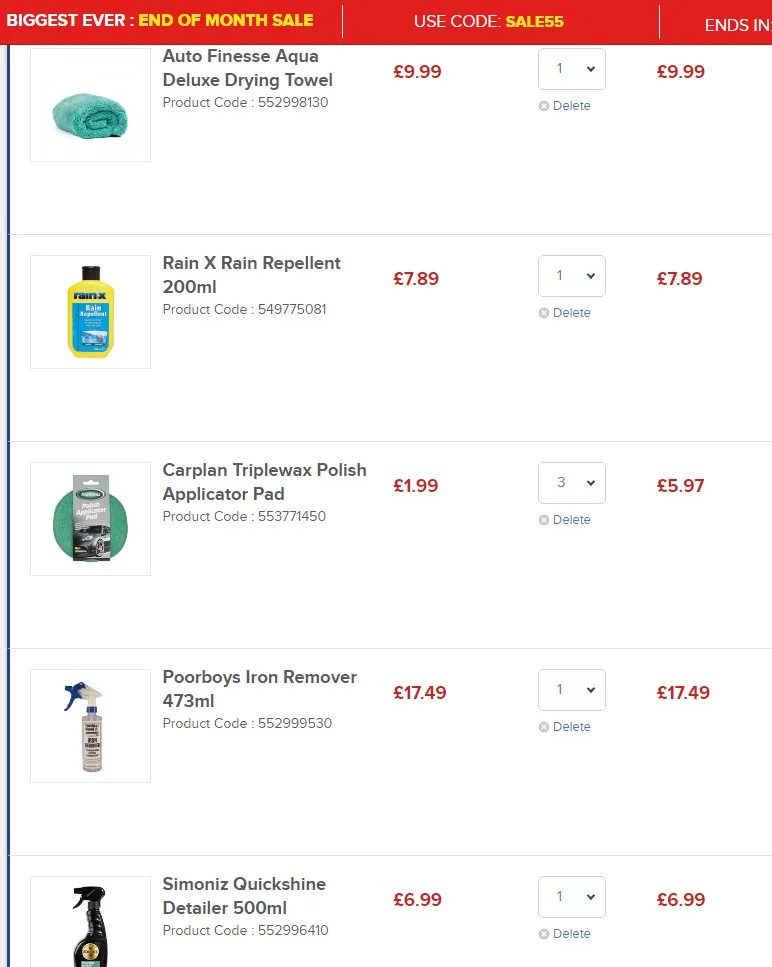
Task: Expand quantity selector for Poorboys Iron Remover
Action: coord(572,690)
